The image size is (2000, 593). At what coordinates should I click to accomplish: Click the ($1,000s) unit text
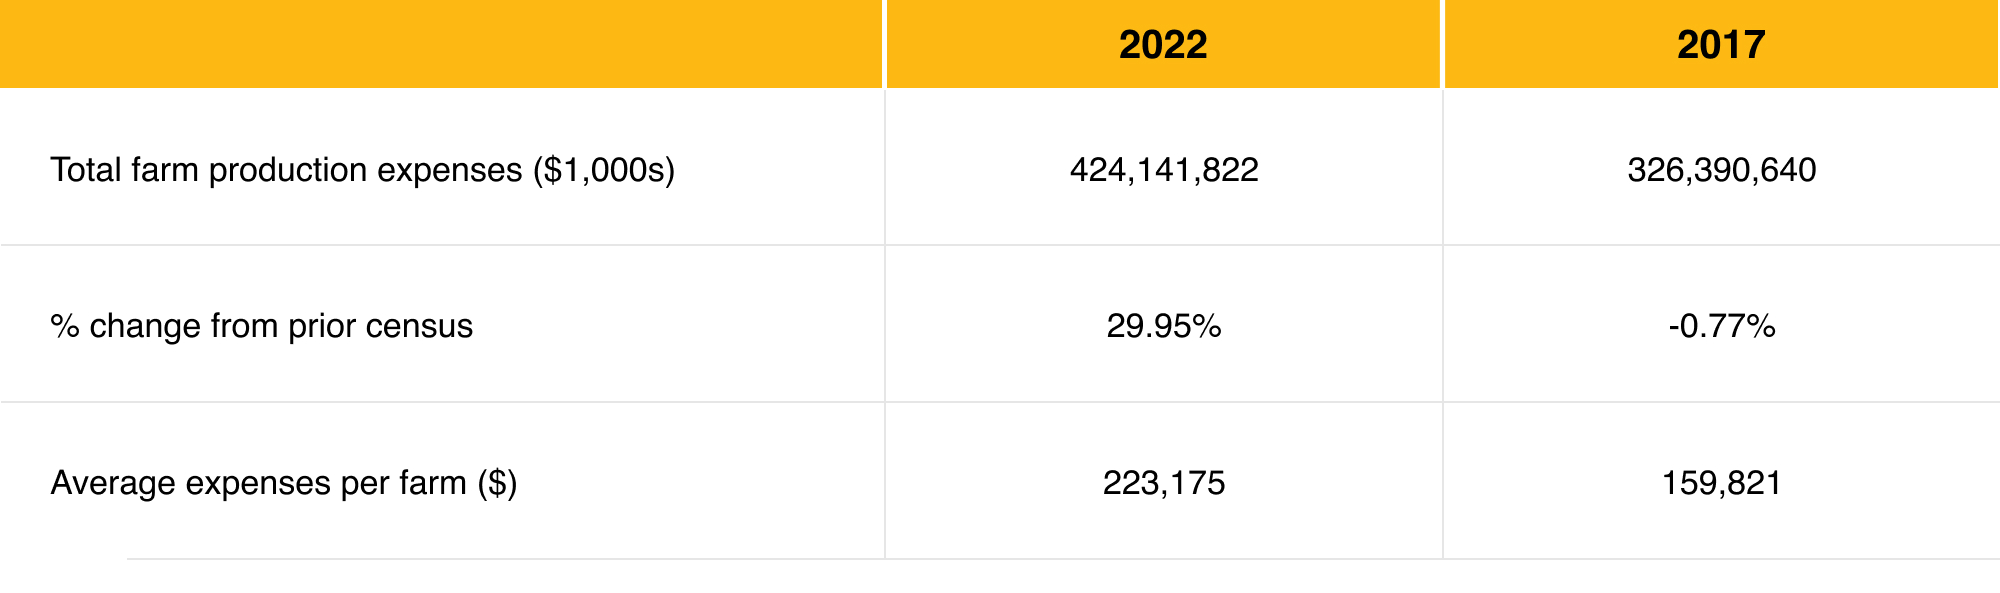(x=604, y=170)
